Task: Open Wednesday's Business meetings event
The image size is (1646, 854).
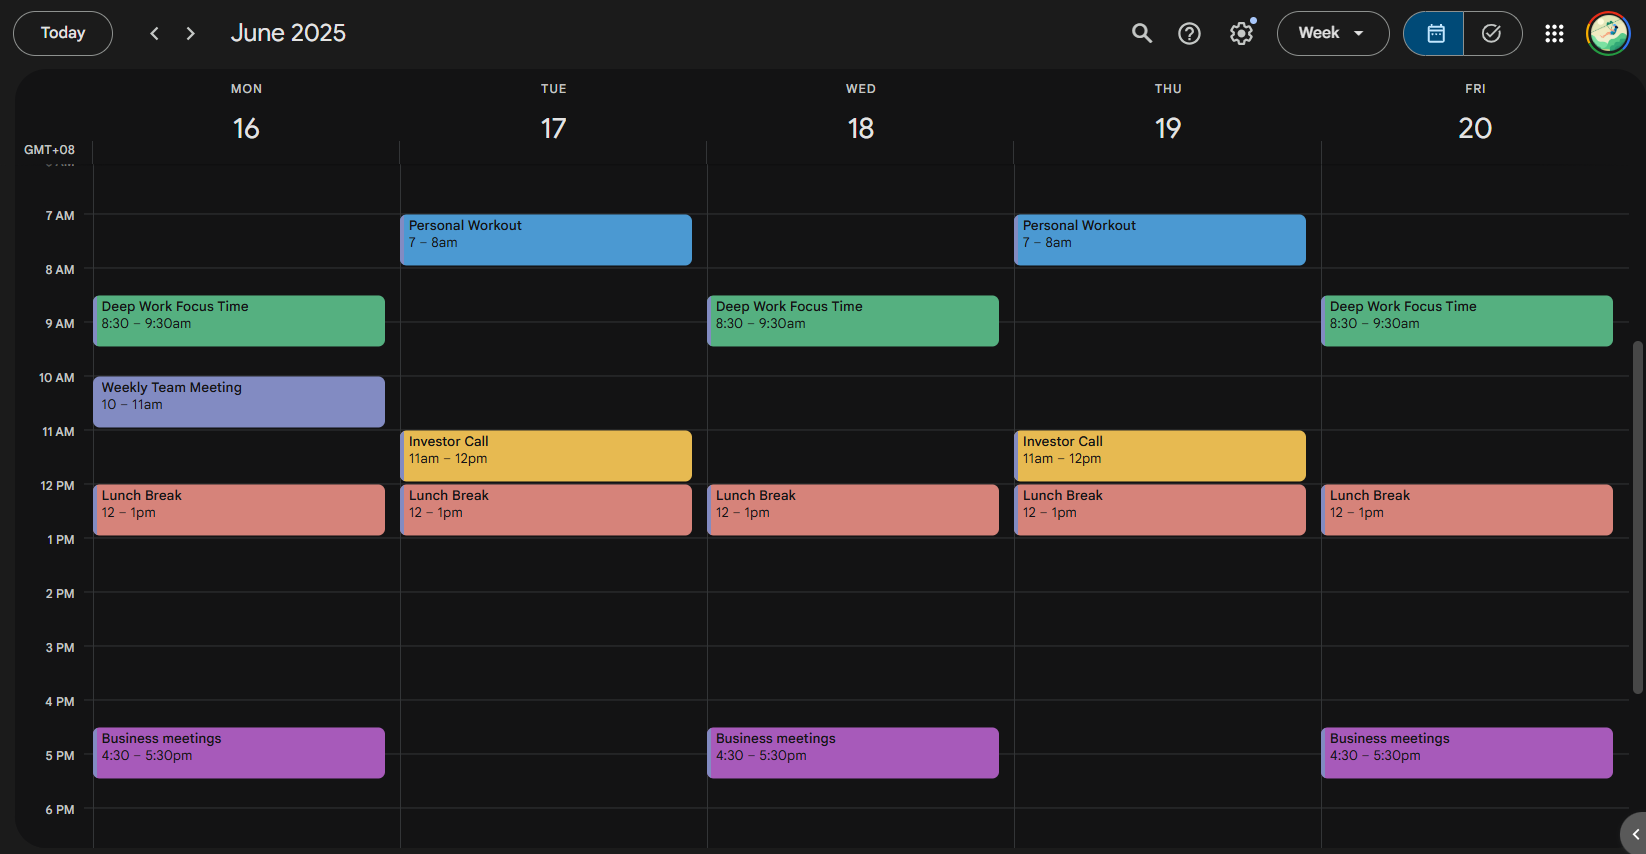Action: click(853, 753)
